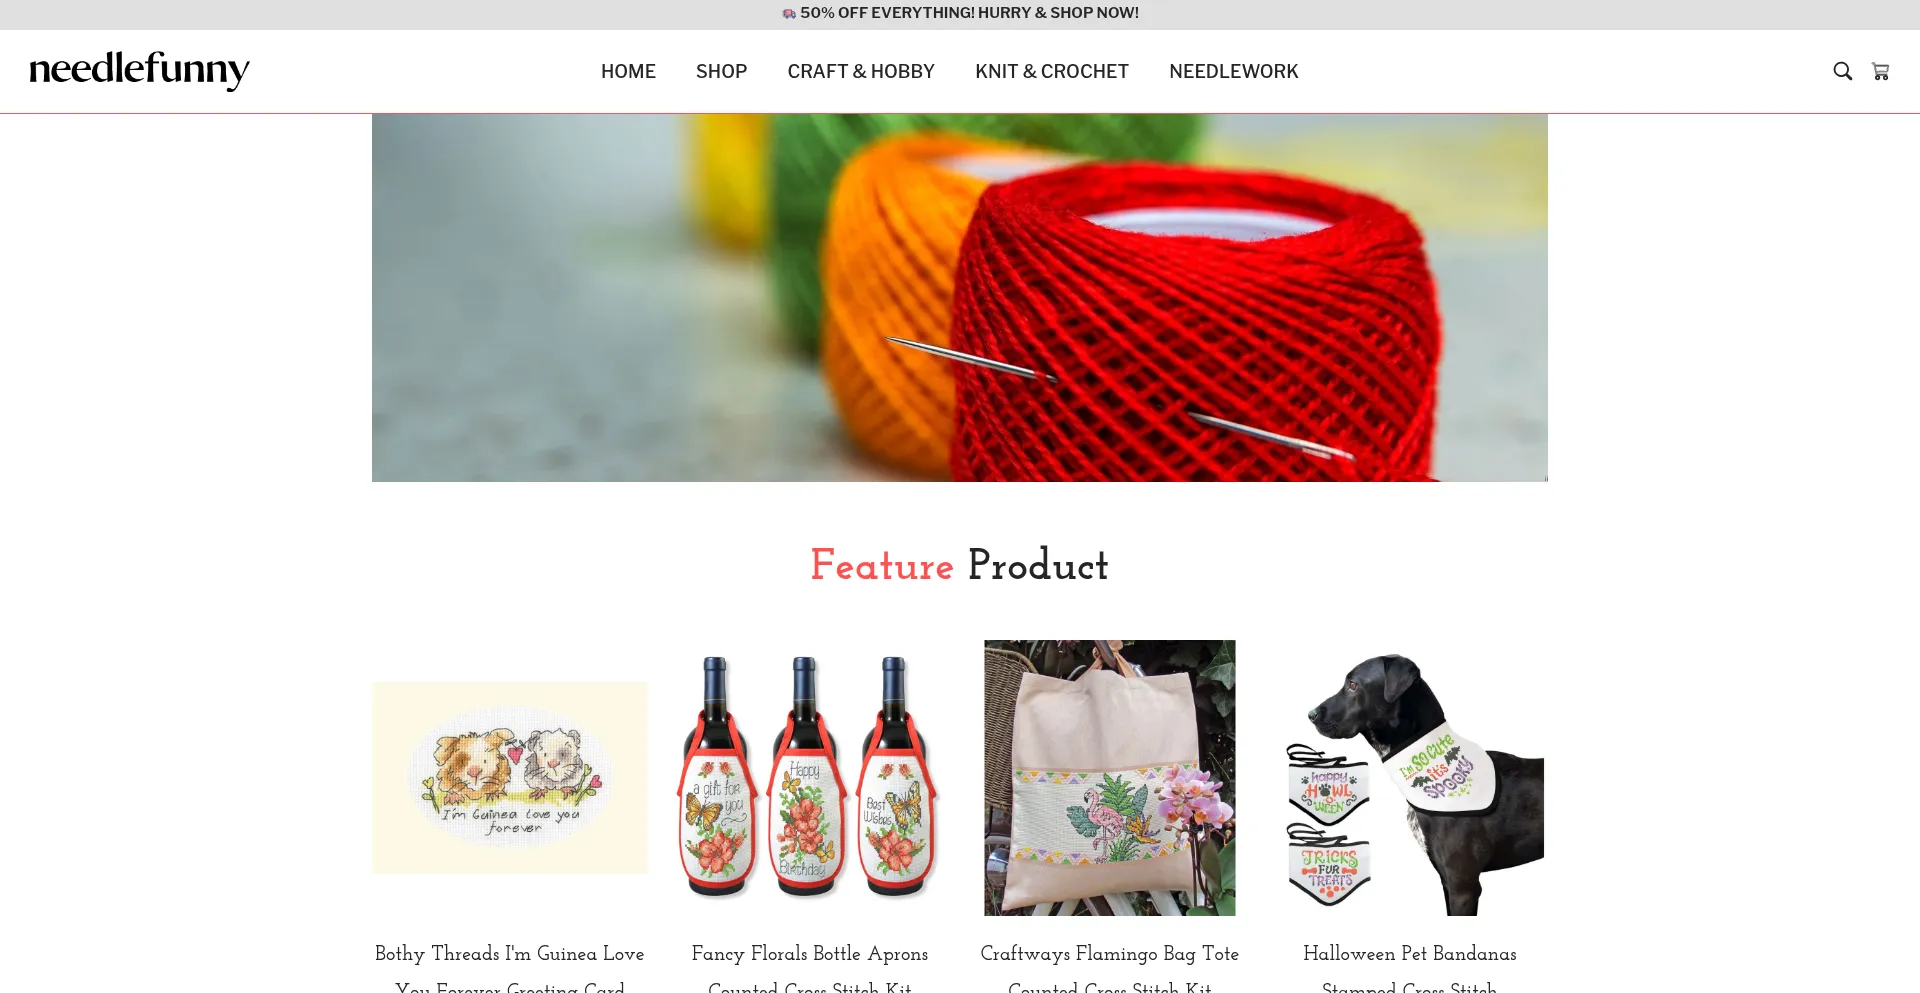The width and height of the screenshot is (1920, 993).
Task: Go to the HOME menu item
Action: 628,71
